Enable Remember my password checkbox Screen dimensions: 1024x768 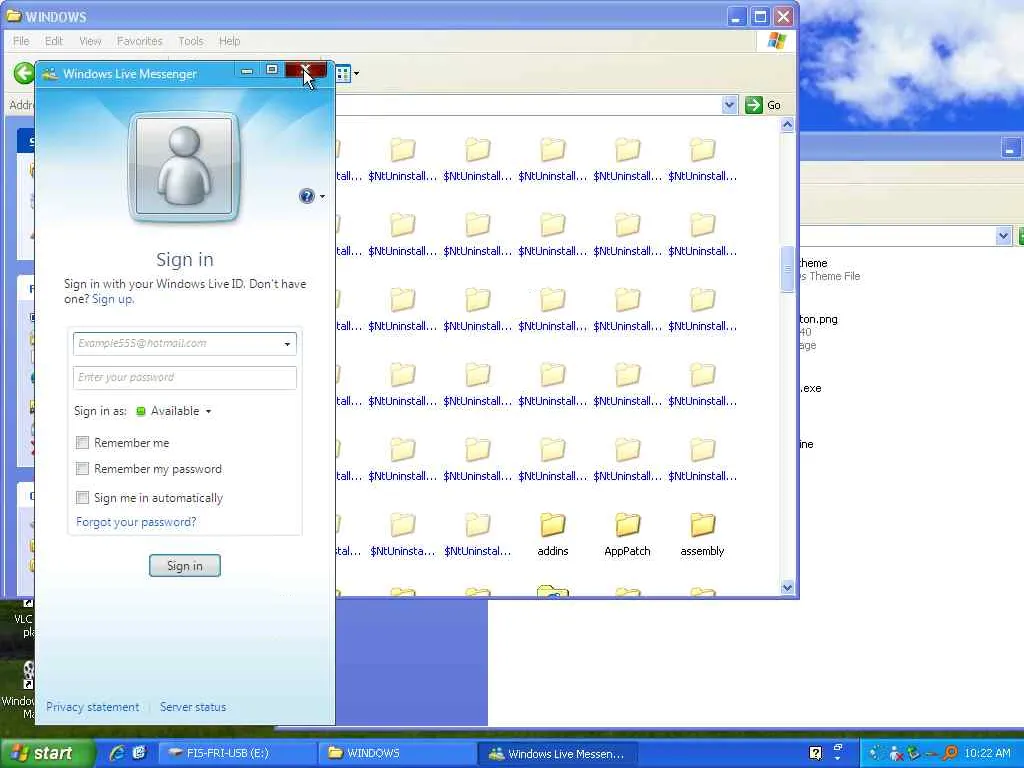tap(82, 469)
